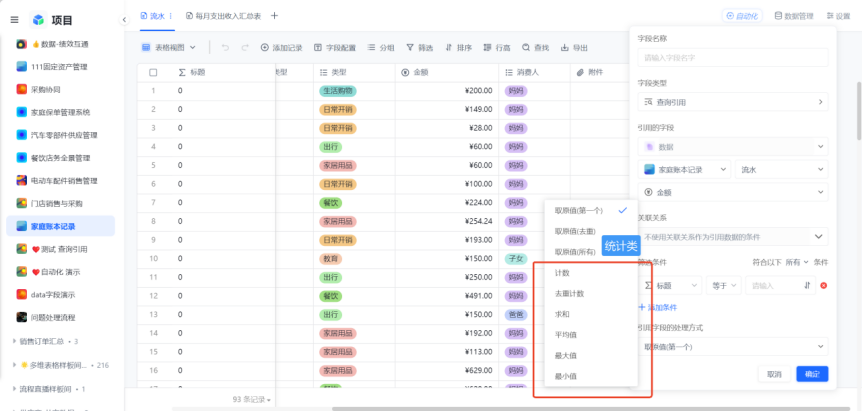Click 添加记录 to add a record
This screenshot has height=411, width=862.
281,48
